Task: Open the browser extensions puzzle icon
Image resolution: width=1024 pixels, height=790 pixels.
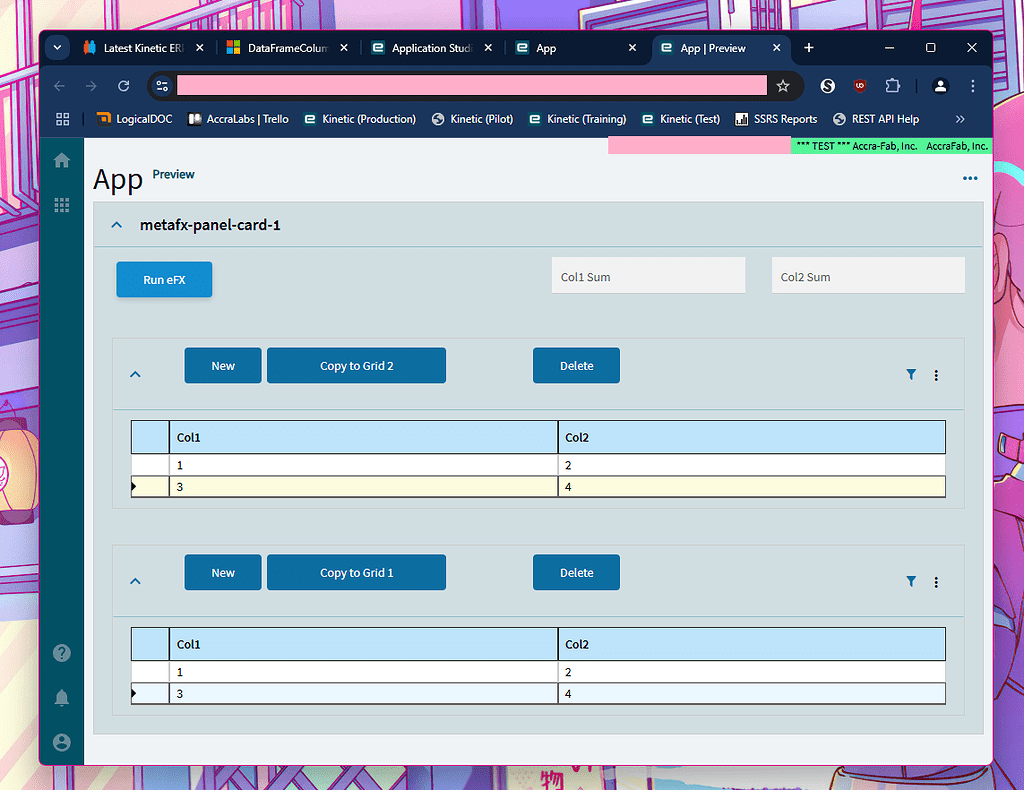Action: coord(892,86)
